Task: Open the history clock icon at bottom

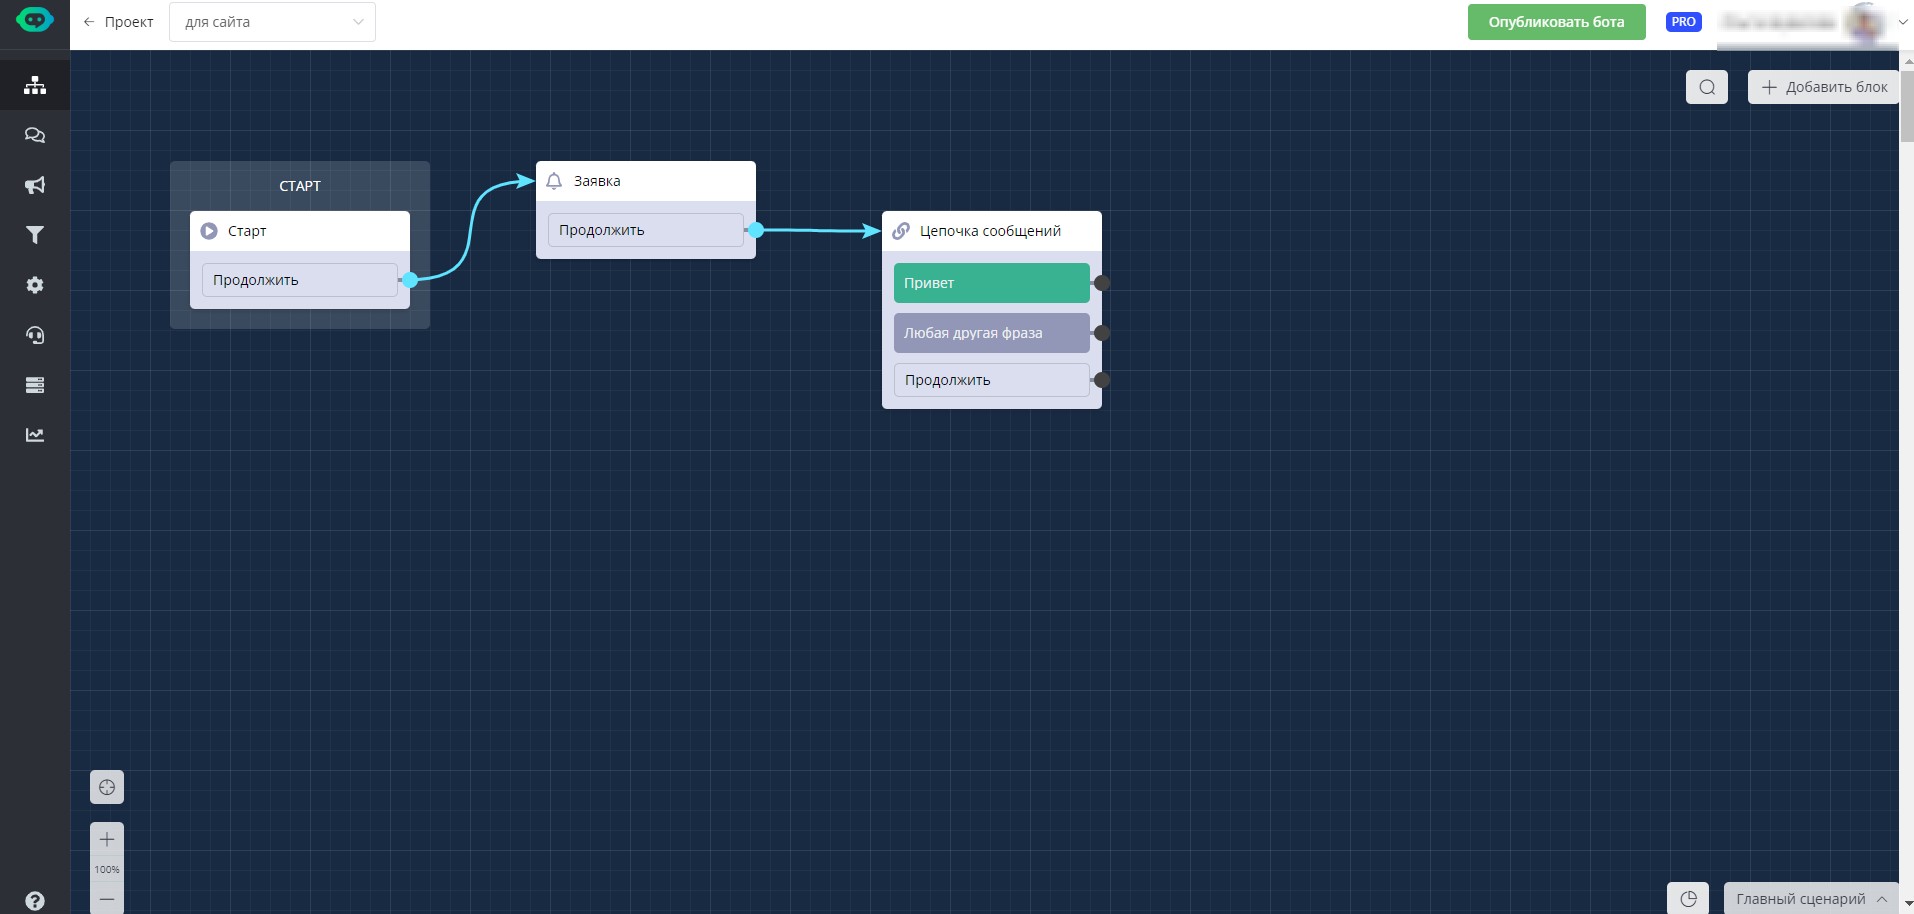Action: [1688, 898]
